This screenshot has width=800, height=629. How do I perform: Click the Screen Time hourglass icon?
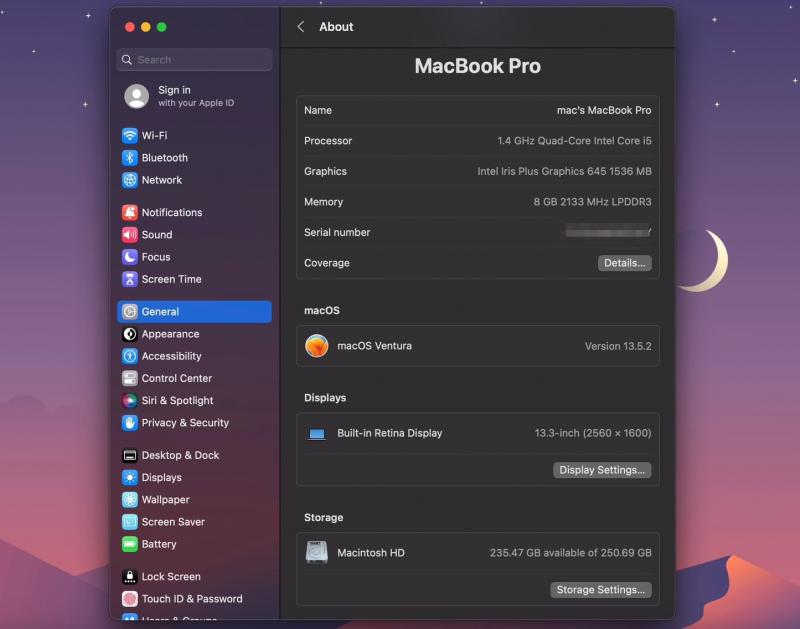[x=130, y=279]
